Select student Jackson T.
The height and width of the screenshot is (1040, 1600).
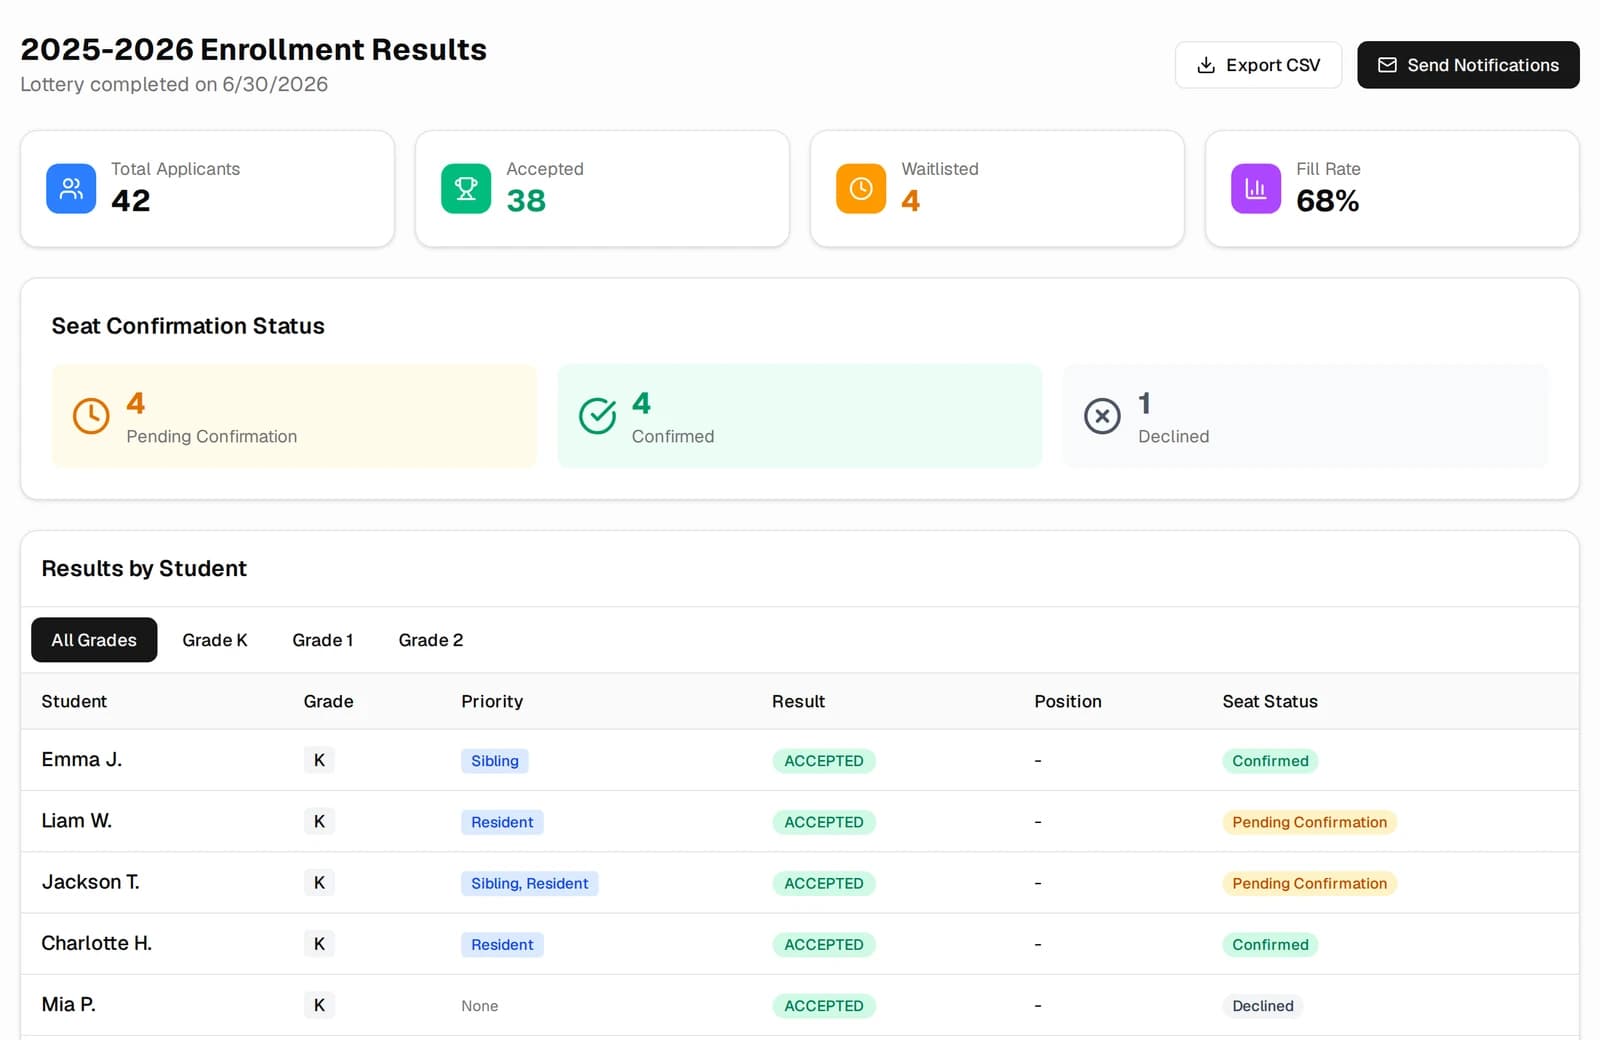coord(90,882)
